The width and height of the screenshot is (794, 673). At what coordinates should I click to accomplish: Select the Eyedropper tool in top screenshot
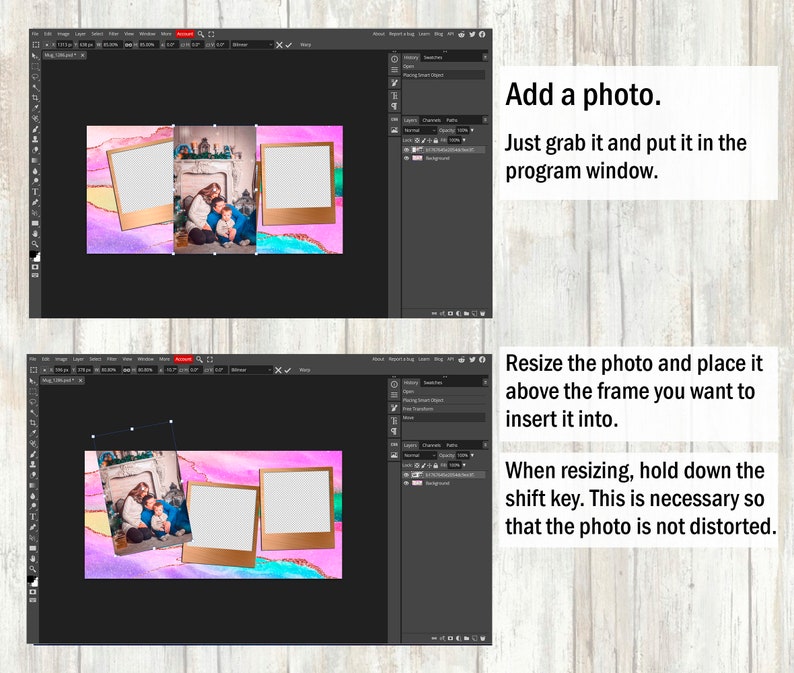pyautogui.click(x=35, y=107)
